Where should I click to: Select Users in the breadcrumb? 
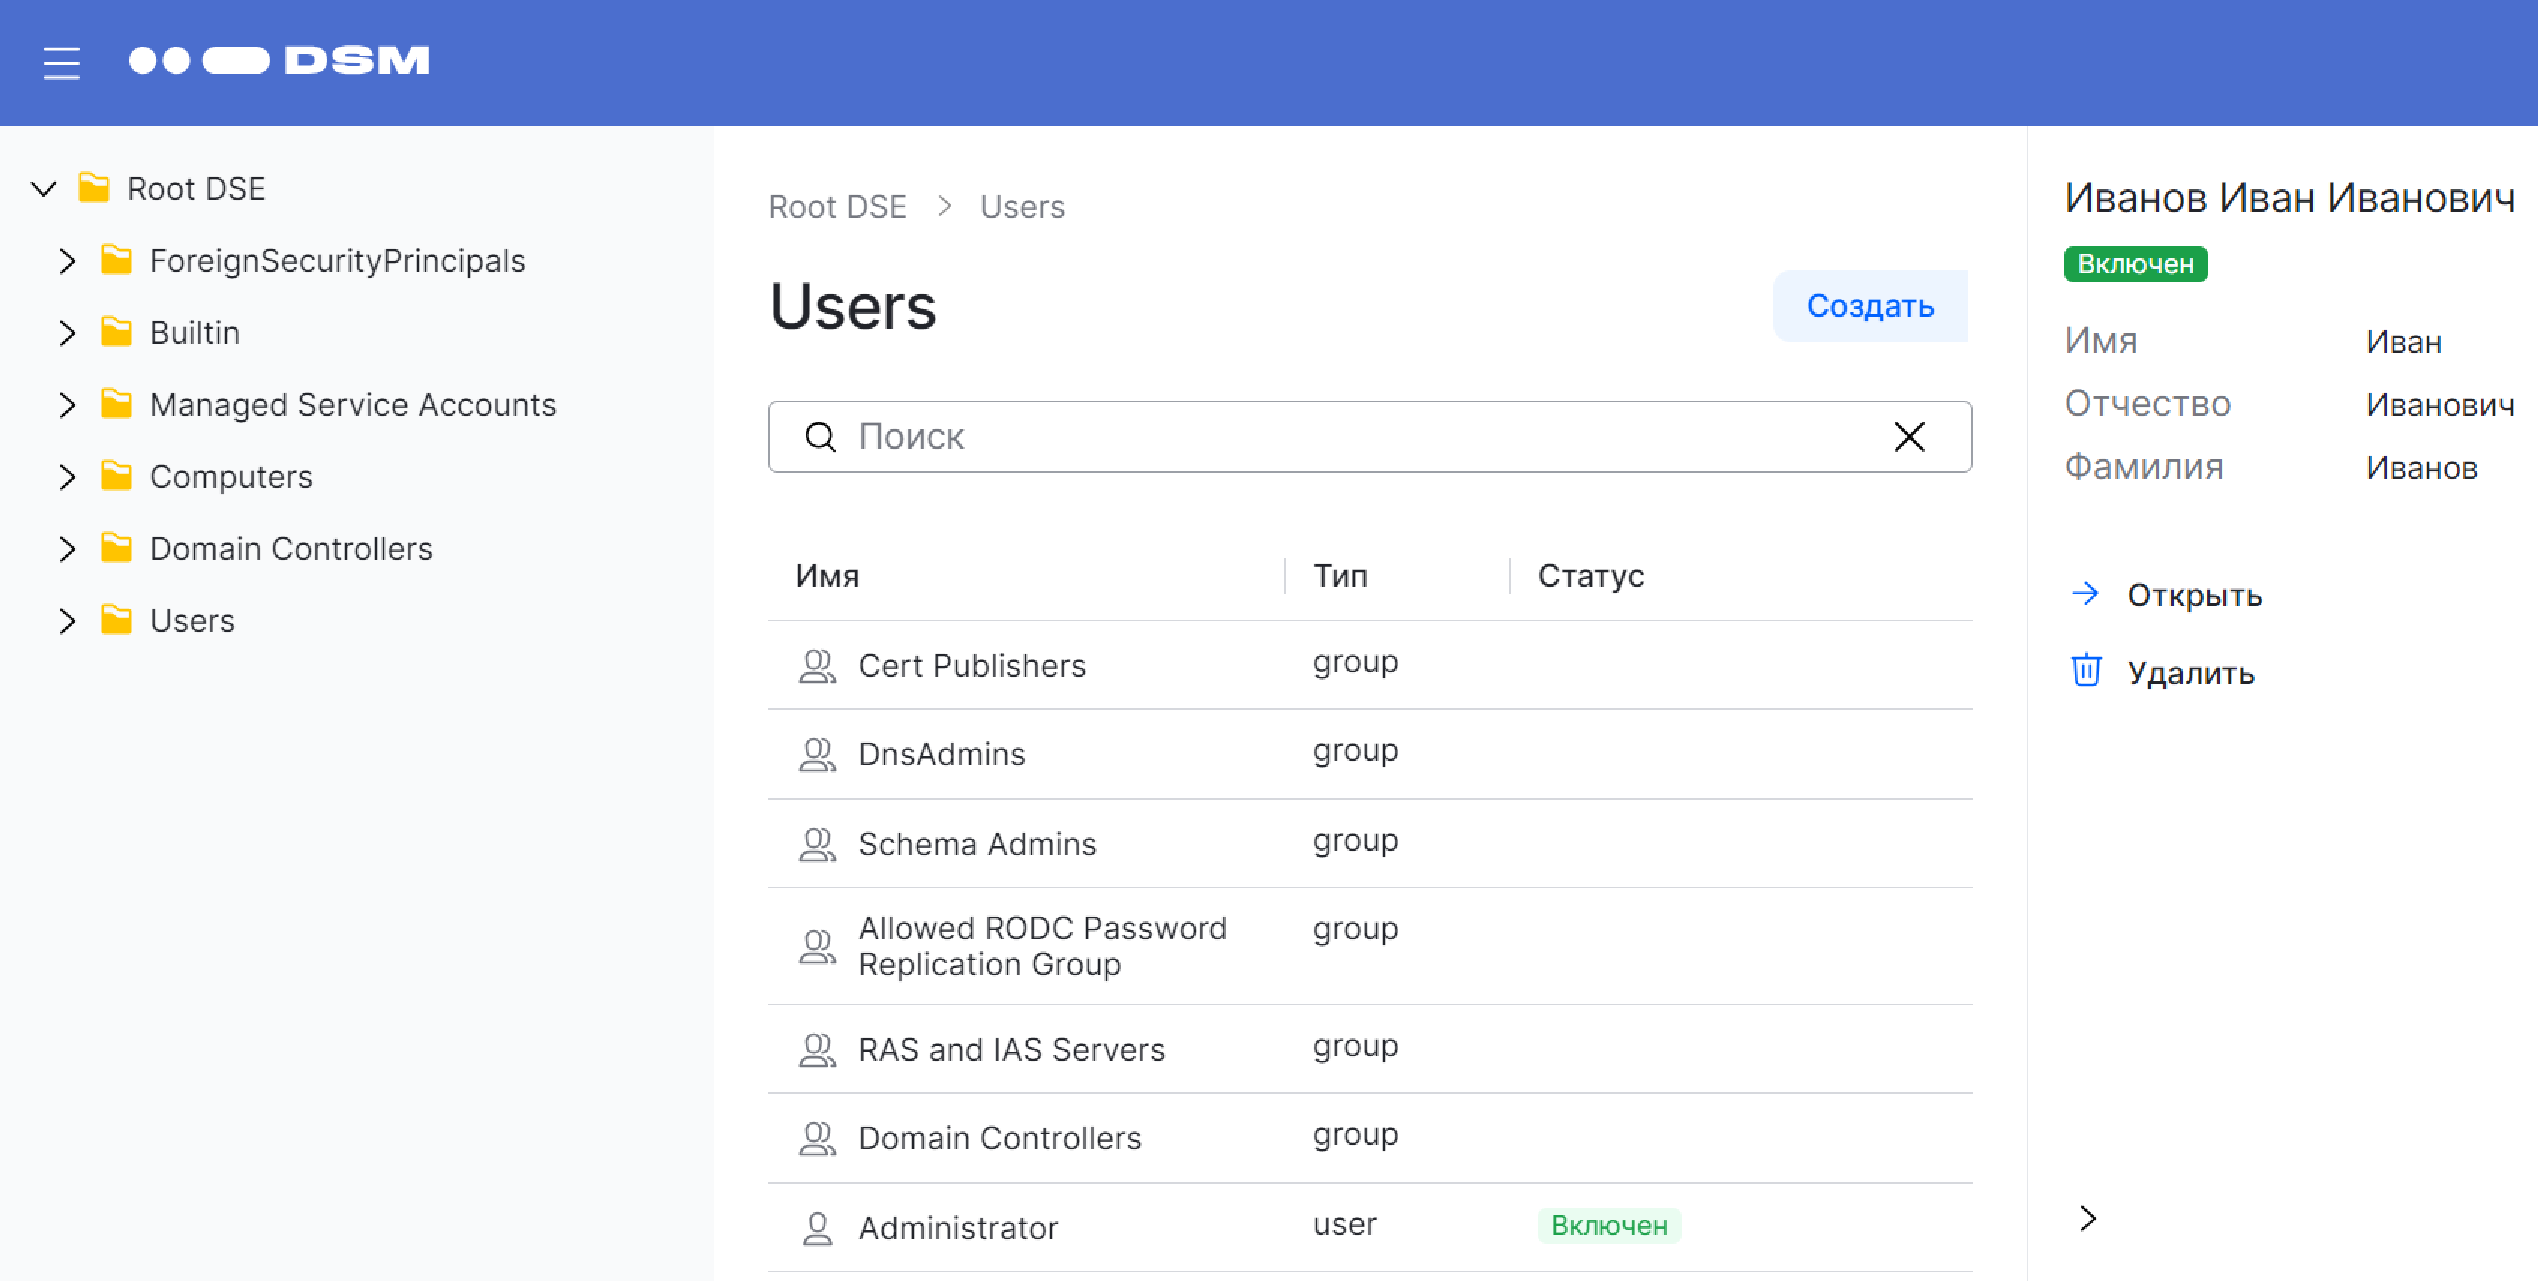coord(1022,206)
